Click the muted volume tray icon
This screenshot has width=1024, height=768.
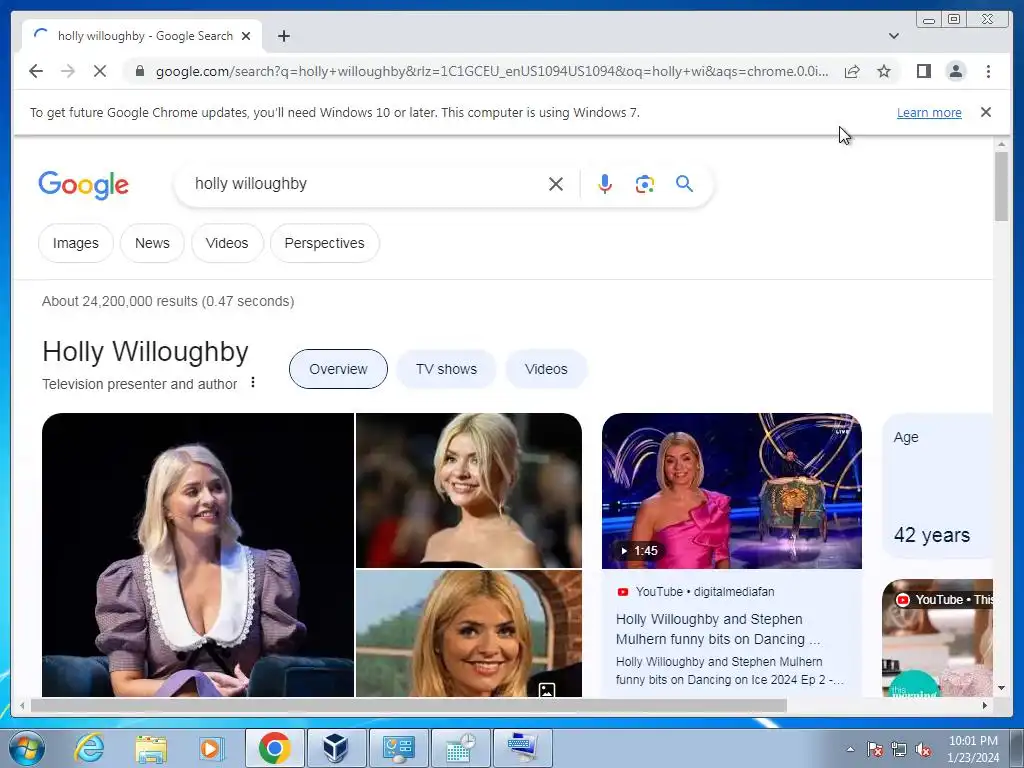(923, 749)
